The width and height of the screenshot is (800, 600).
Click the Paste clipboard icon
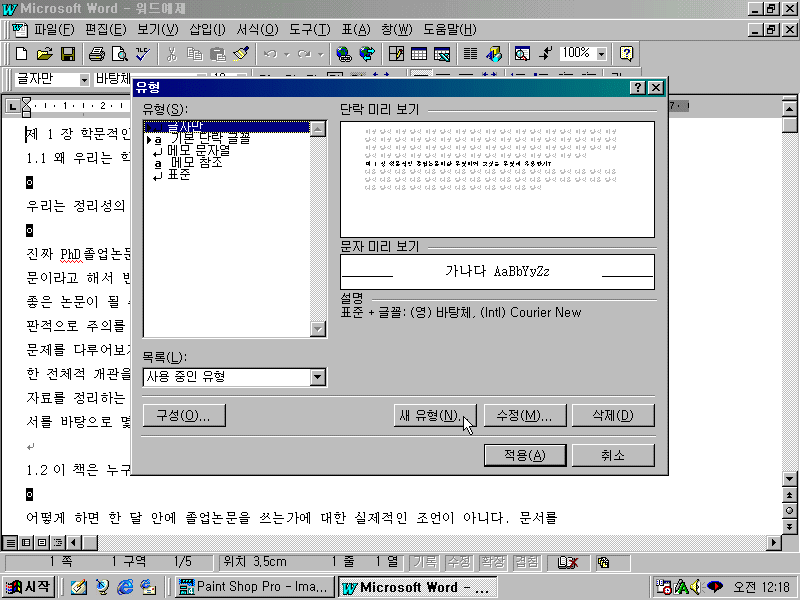(218, 54)
